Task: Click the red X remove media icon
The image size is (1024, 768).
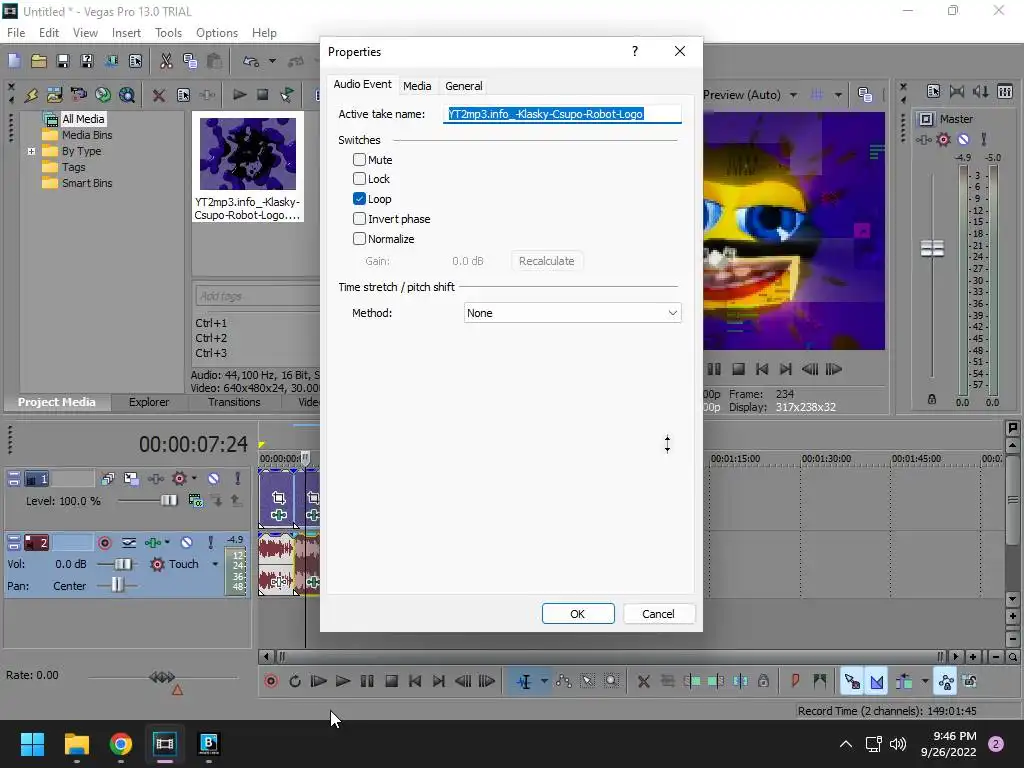Action: pos(158,95)
